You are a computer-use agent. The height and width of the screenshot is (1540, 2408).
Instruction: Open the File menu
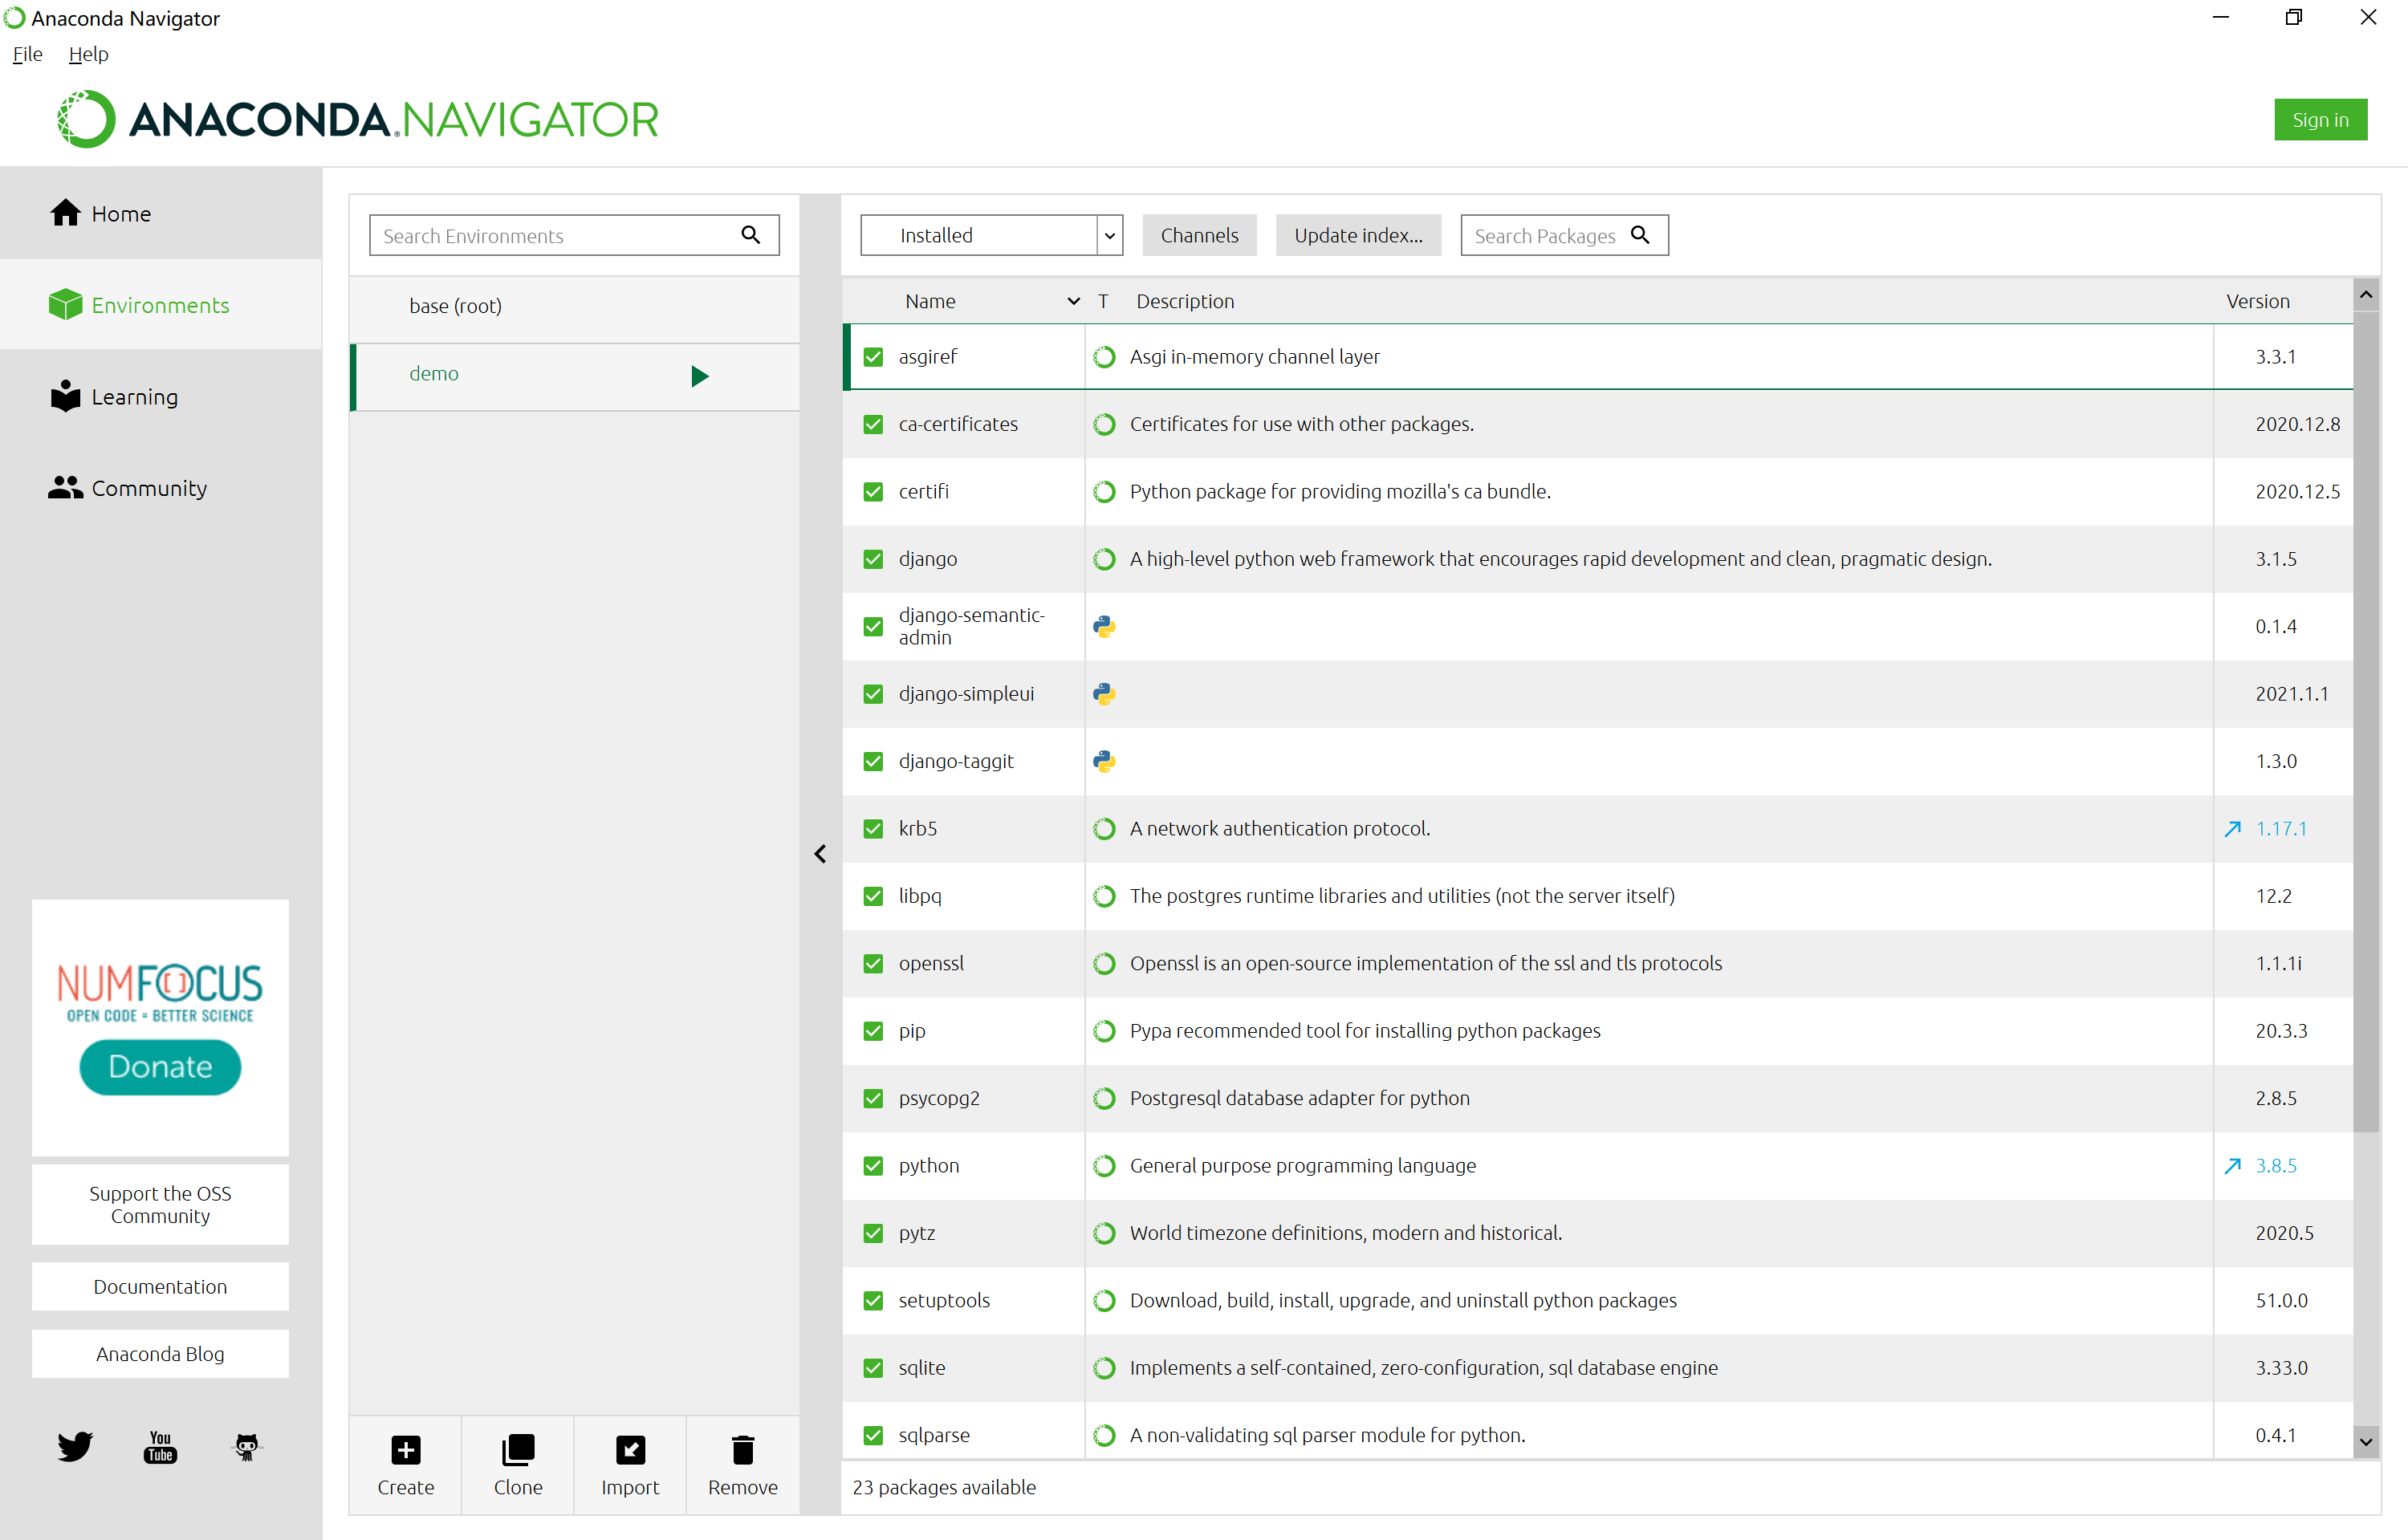coord(27,54)
